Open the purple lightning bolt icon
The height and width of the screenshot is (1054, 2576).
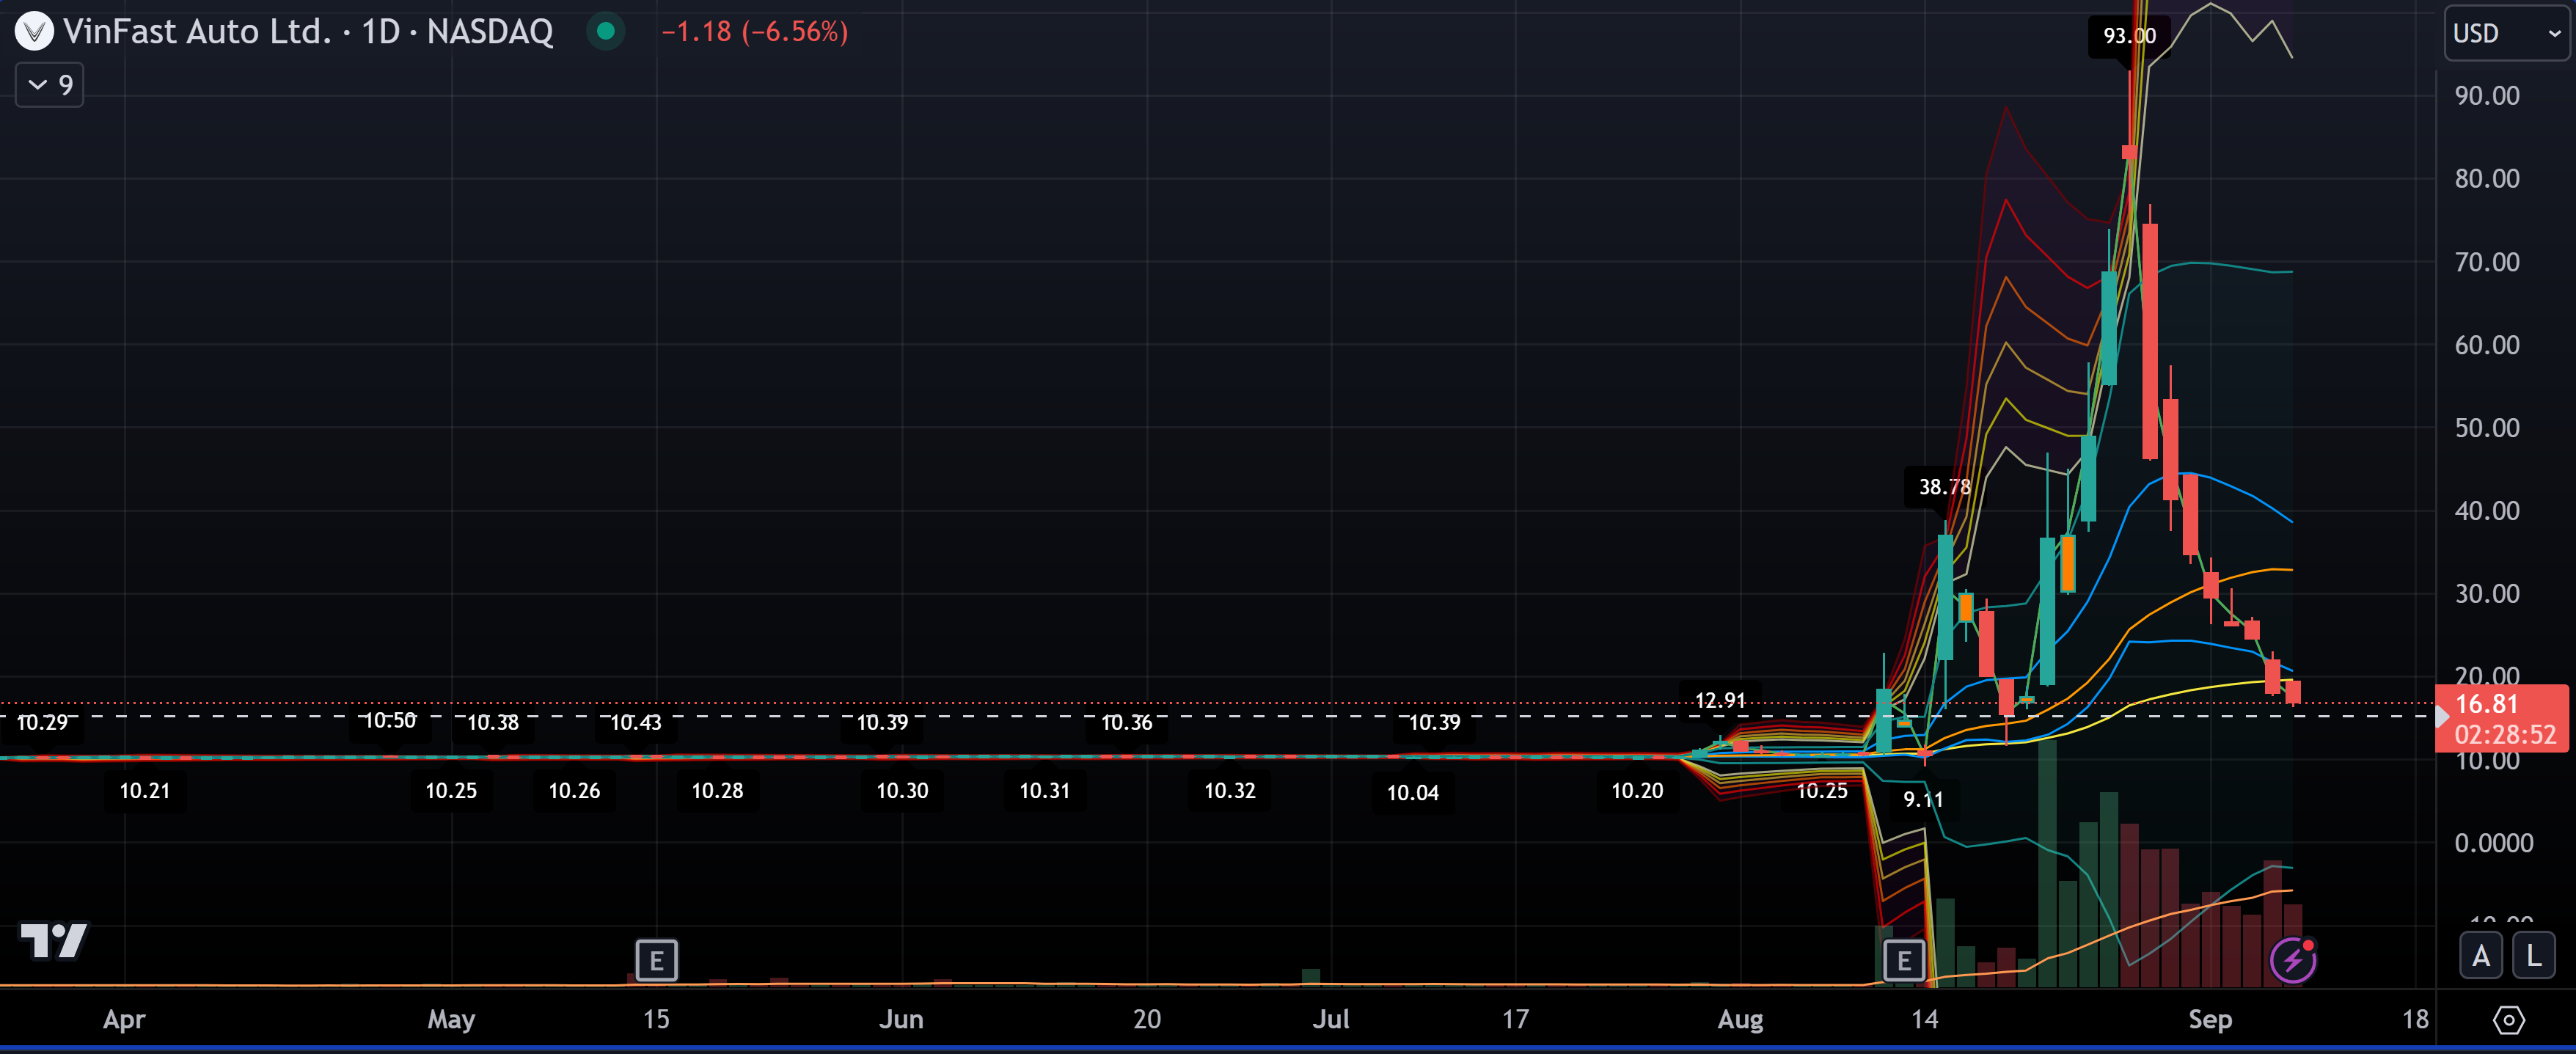2293,960
